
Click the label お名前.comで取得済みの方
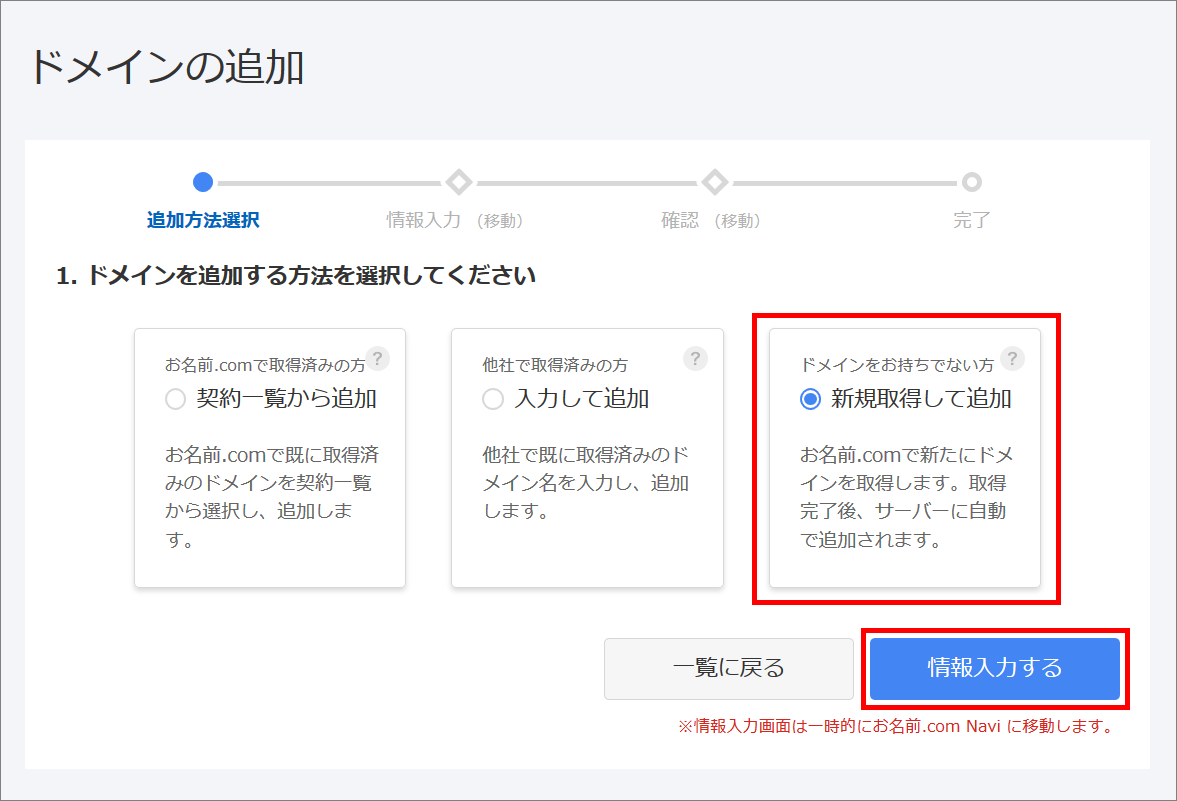coord(265,365)
